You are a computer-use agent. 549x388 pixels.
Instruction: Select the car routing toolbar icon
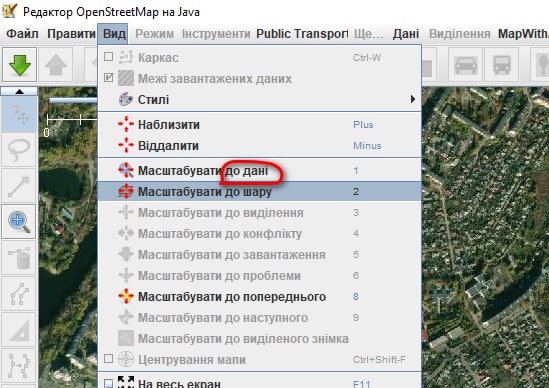click(466, 65)
